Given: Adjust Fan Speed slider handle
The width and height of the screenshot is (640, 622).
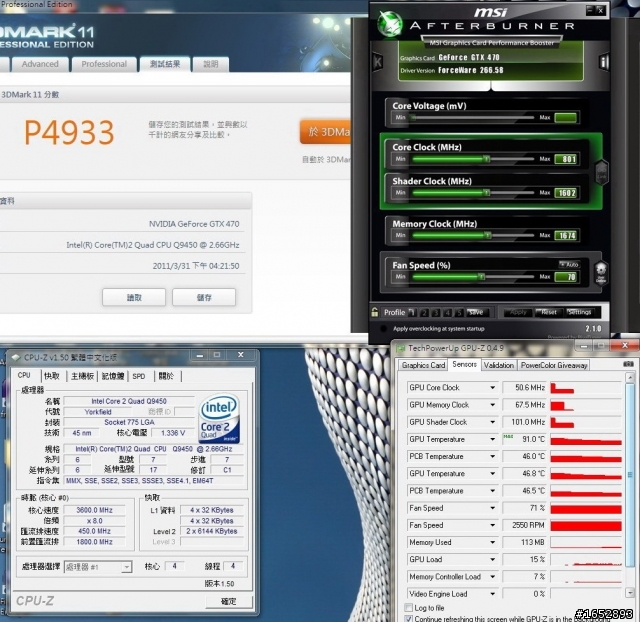Looking at the screenshot, I should click(x=482, y=277).
